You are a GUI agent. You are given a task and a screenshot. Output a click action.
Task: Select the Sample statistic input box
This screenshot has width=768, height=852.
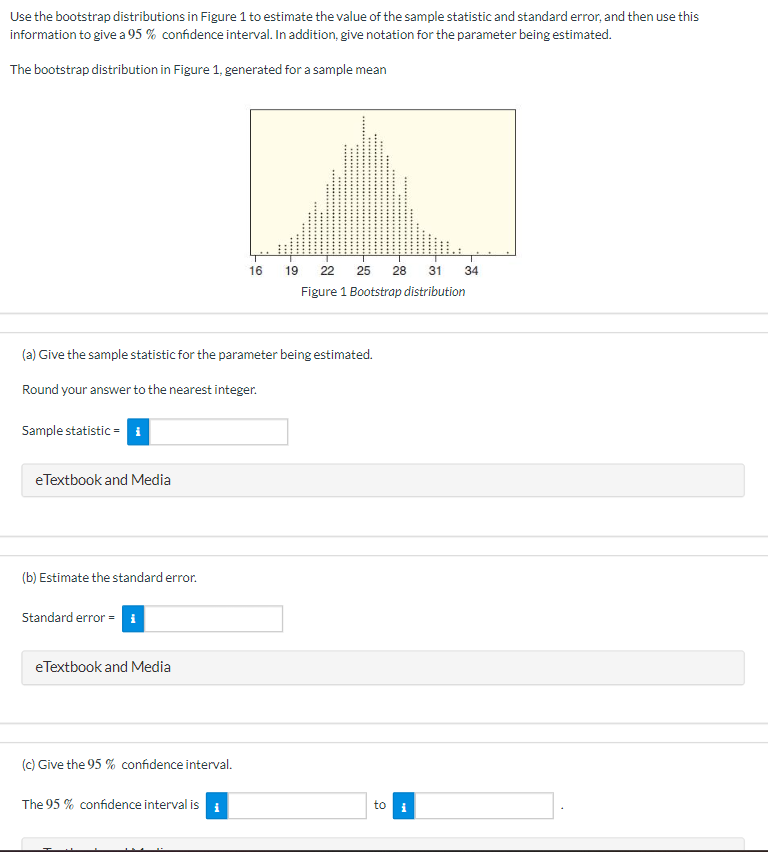point(220,431)
